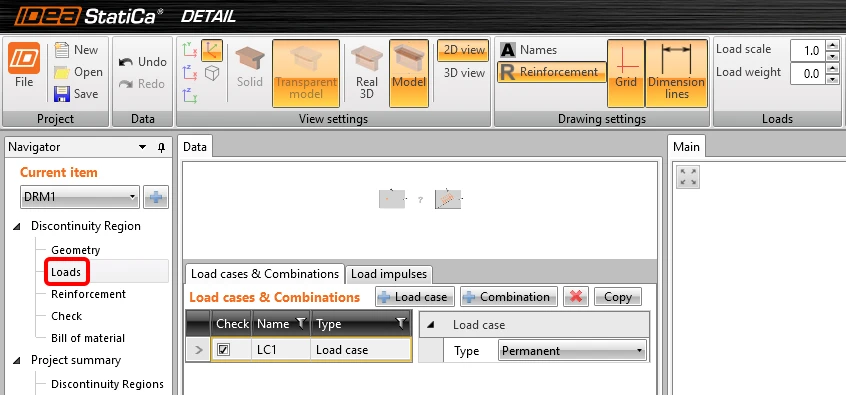Toggle Transparent model display

(x=306, y=73)
